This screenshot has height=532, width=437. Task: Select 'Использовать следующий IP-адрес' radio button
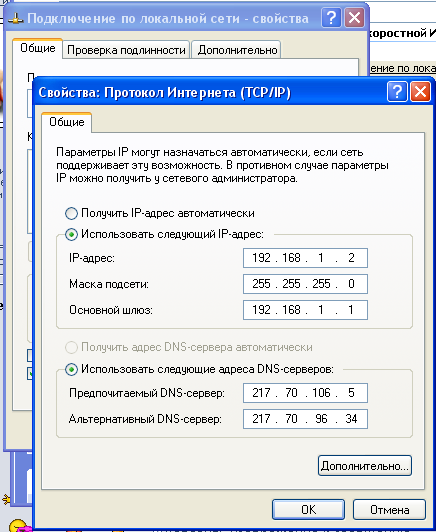pos(71,234)
